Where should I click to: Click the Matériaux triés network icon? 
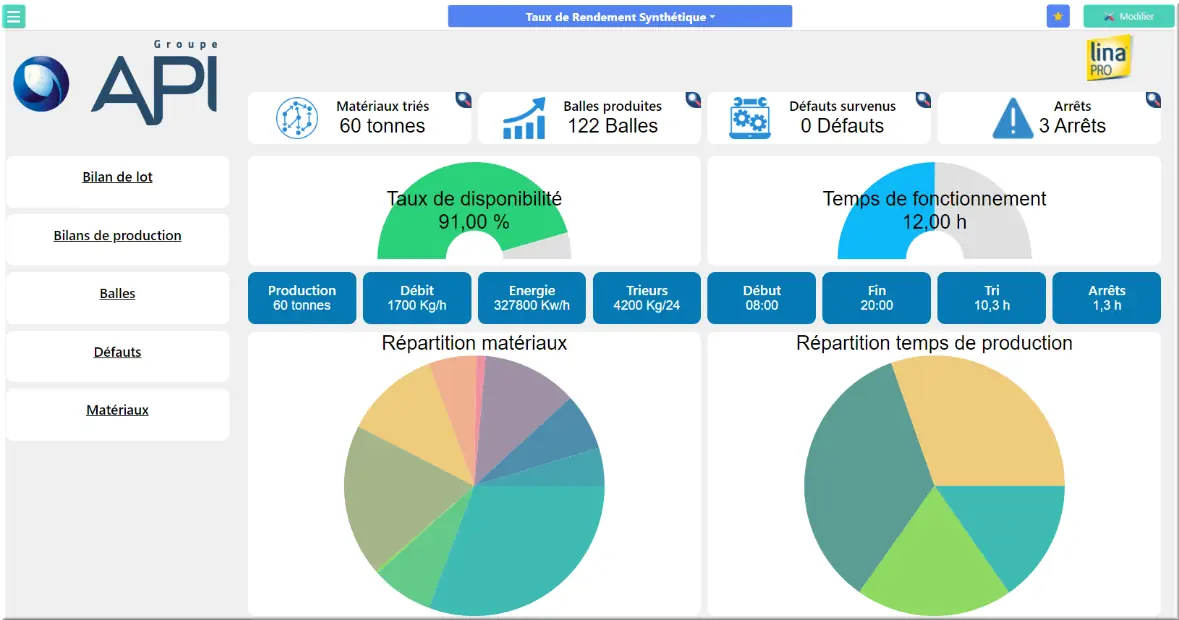(296, 118)
